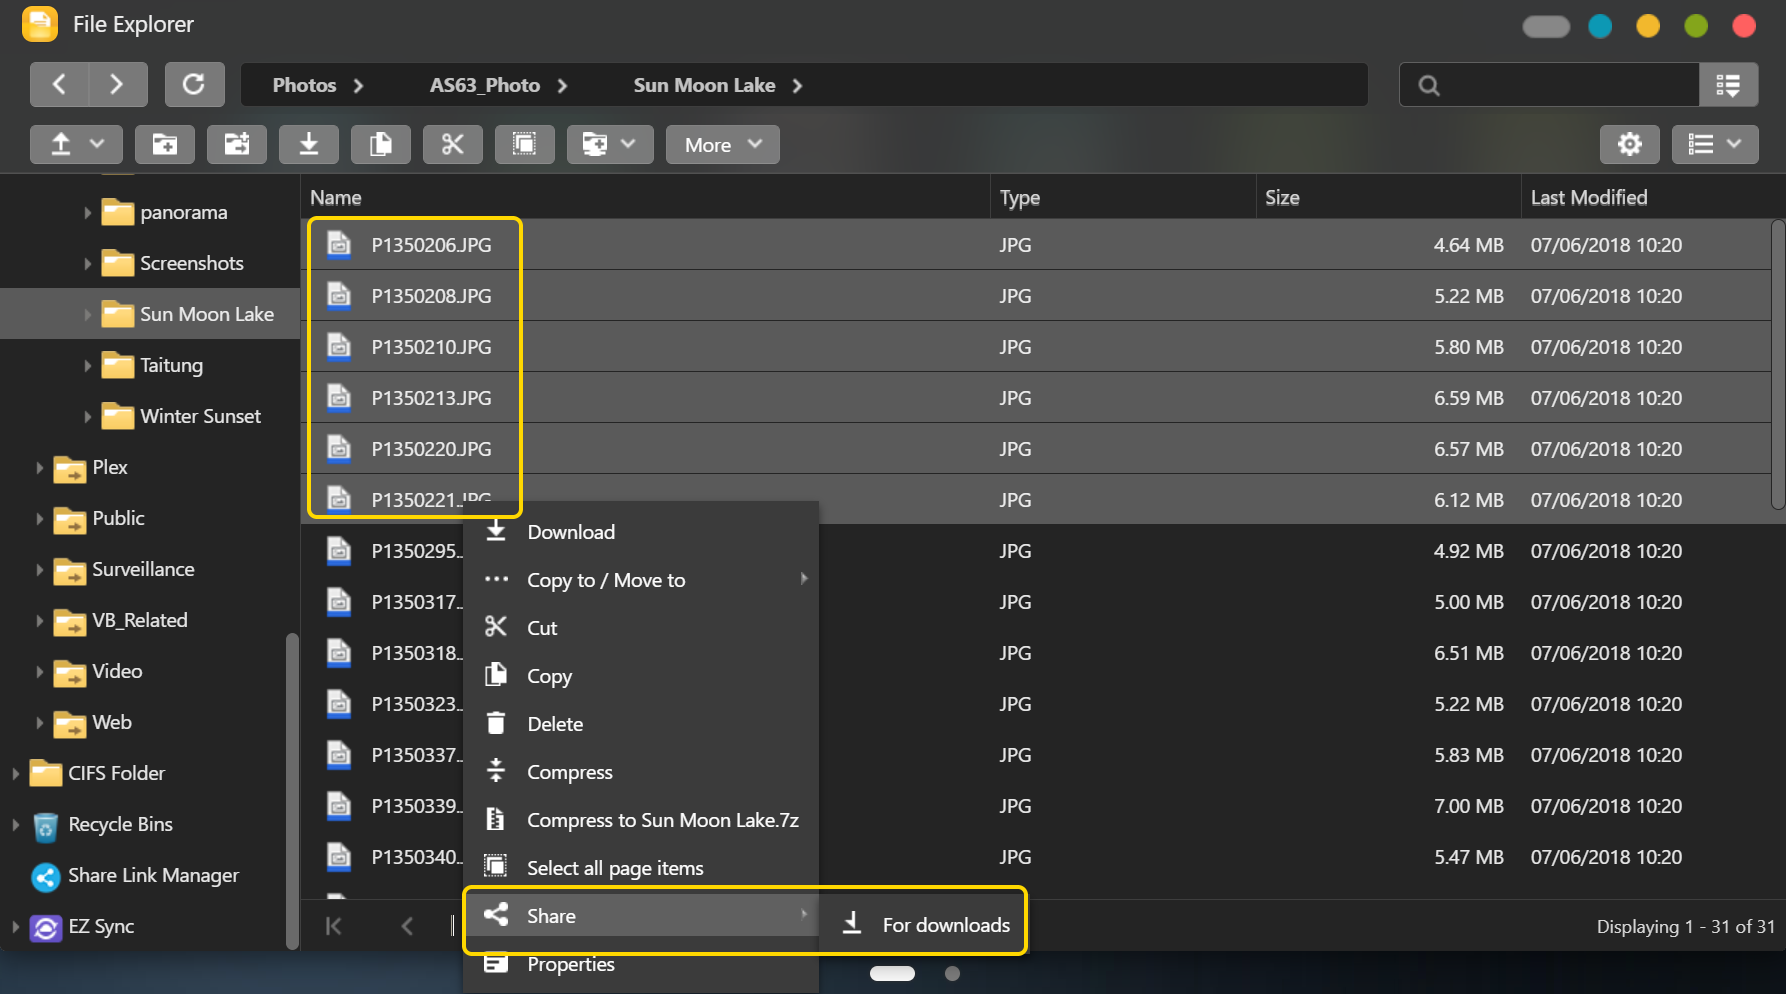Sort the file list by Size column
This screenshot has height=994, width=1786.
click(x=1389, y=198)
